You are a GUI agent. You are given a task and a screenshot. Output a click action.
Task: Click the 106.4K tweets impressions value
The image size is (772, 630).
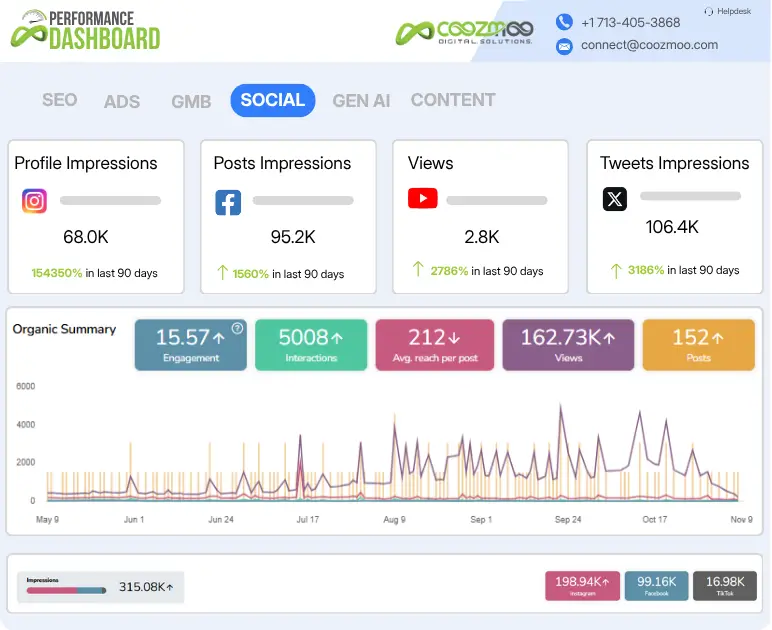pyautogui.click(x=672, y=227)
